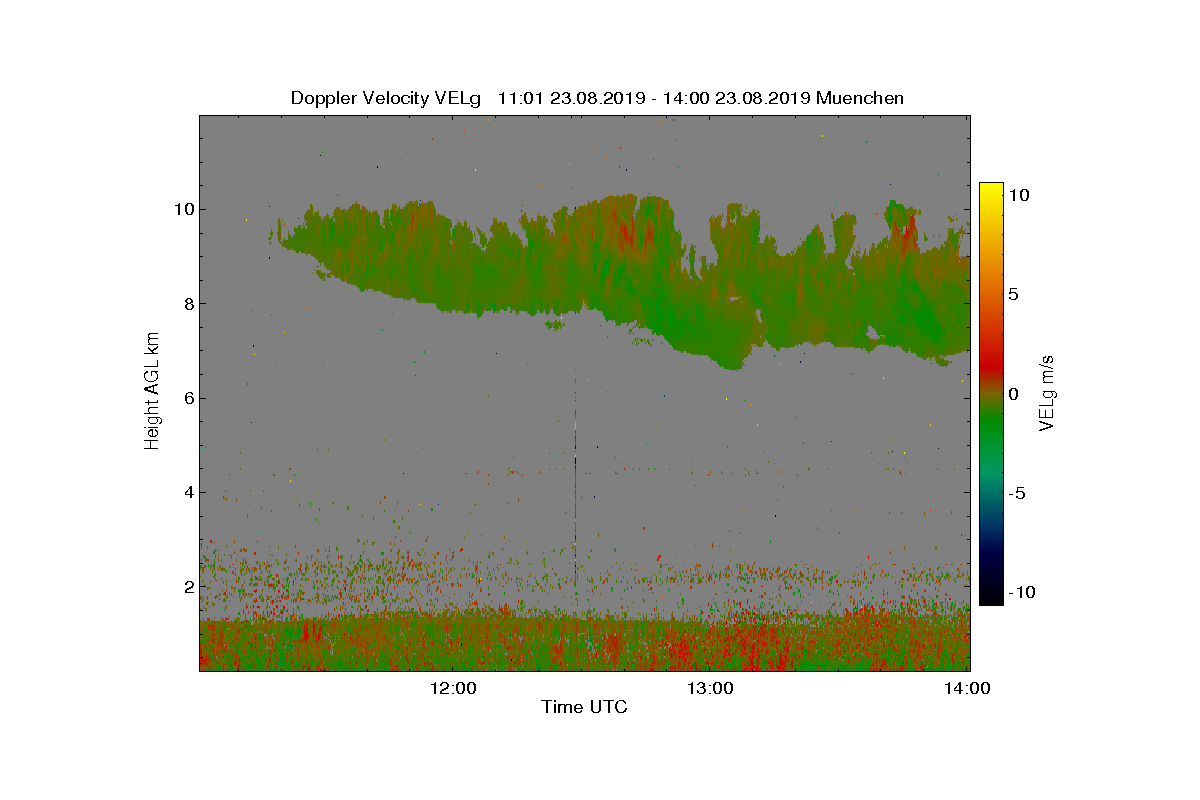
Task: Click the colorbar value -10
Action: click(x=1021, y=592)
